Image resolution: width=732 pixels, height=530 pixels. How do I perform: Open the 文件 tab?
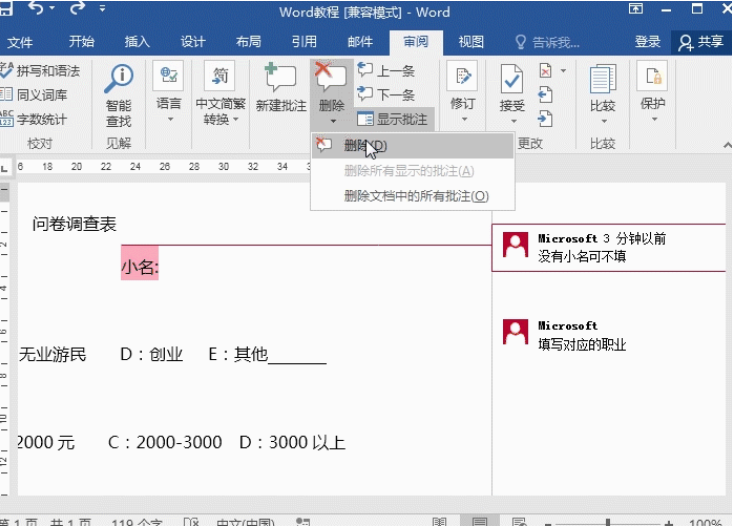pyautogui.click(x=20, y=42)
